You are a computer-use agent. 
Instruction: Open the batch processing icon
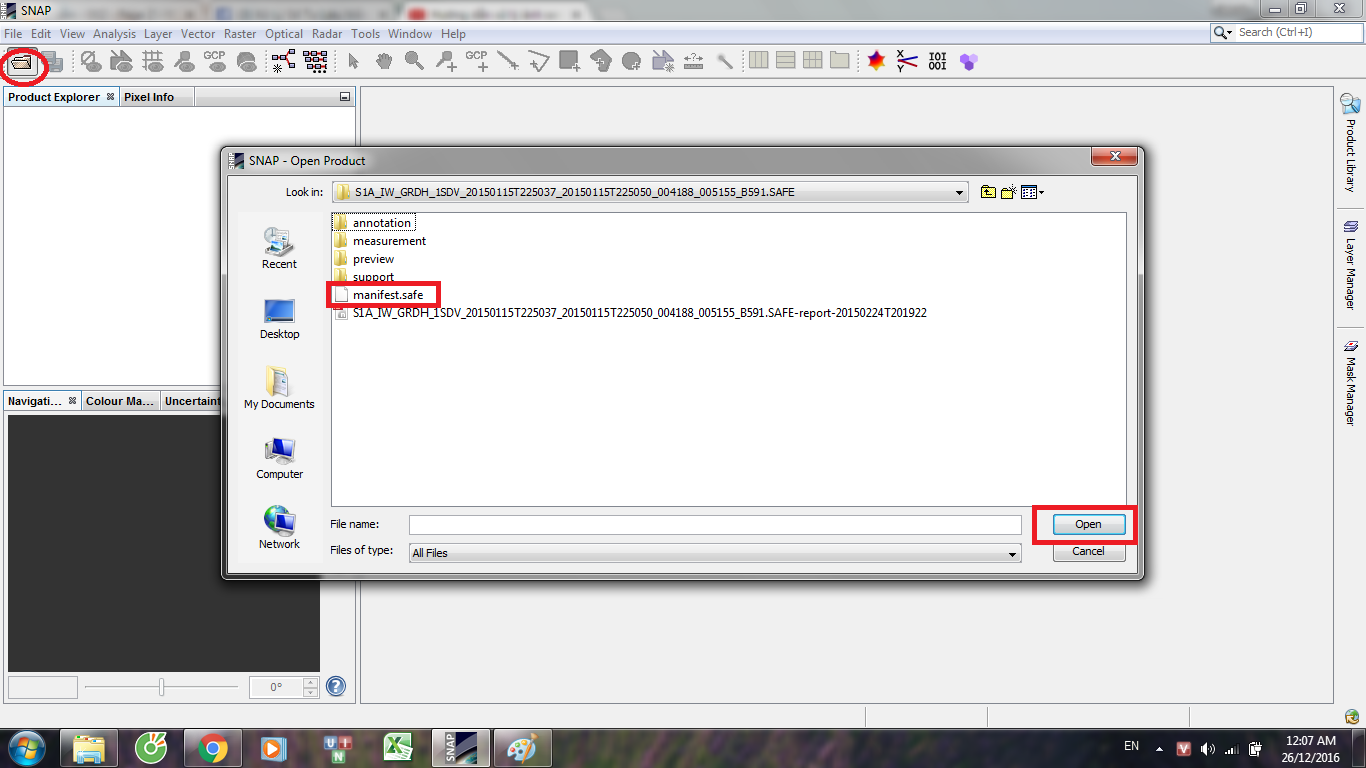tap(316, 61)
